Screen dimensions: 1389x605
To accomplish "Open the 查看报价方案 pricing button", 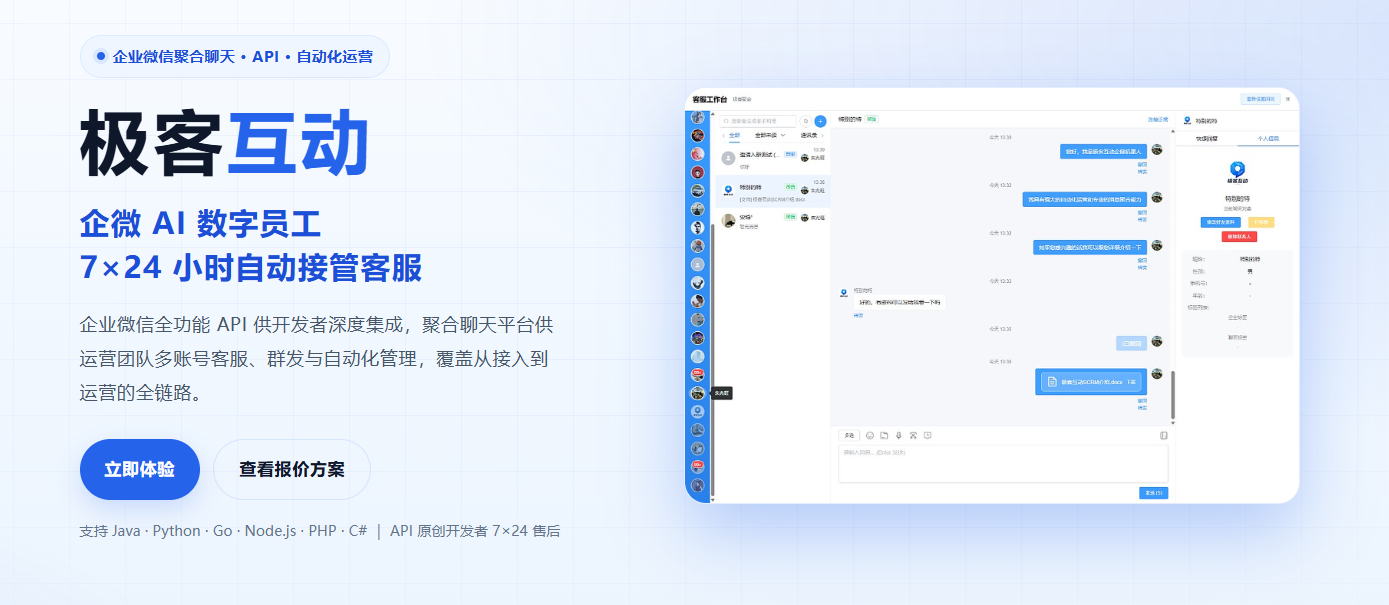I will click(292, 469).
